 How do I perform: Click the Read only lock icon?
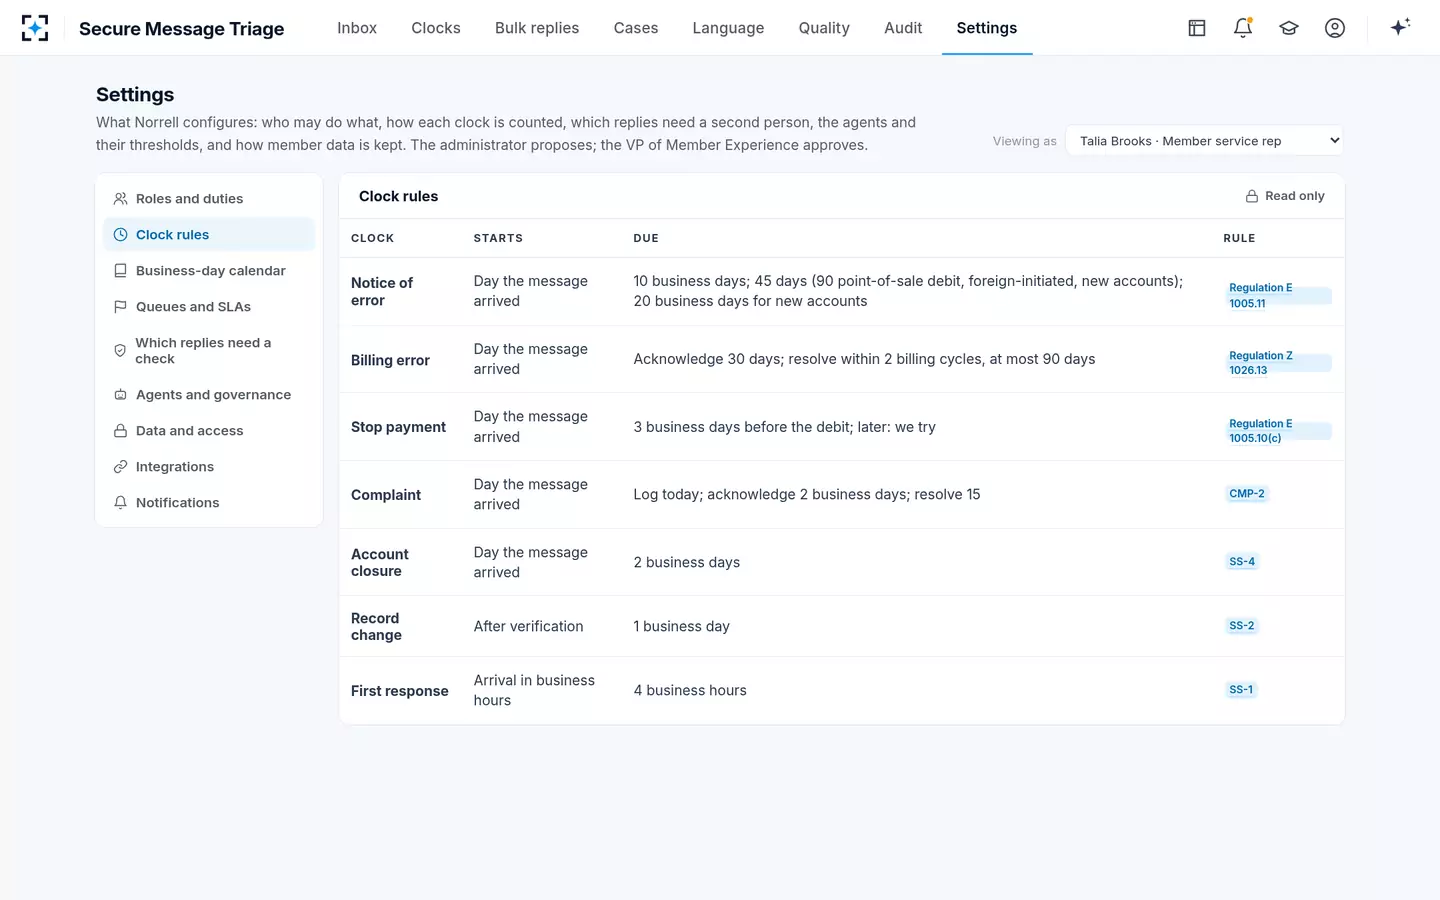(x=1251, y=196)
